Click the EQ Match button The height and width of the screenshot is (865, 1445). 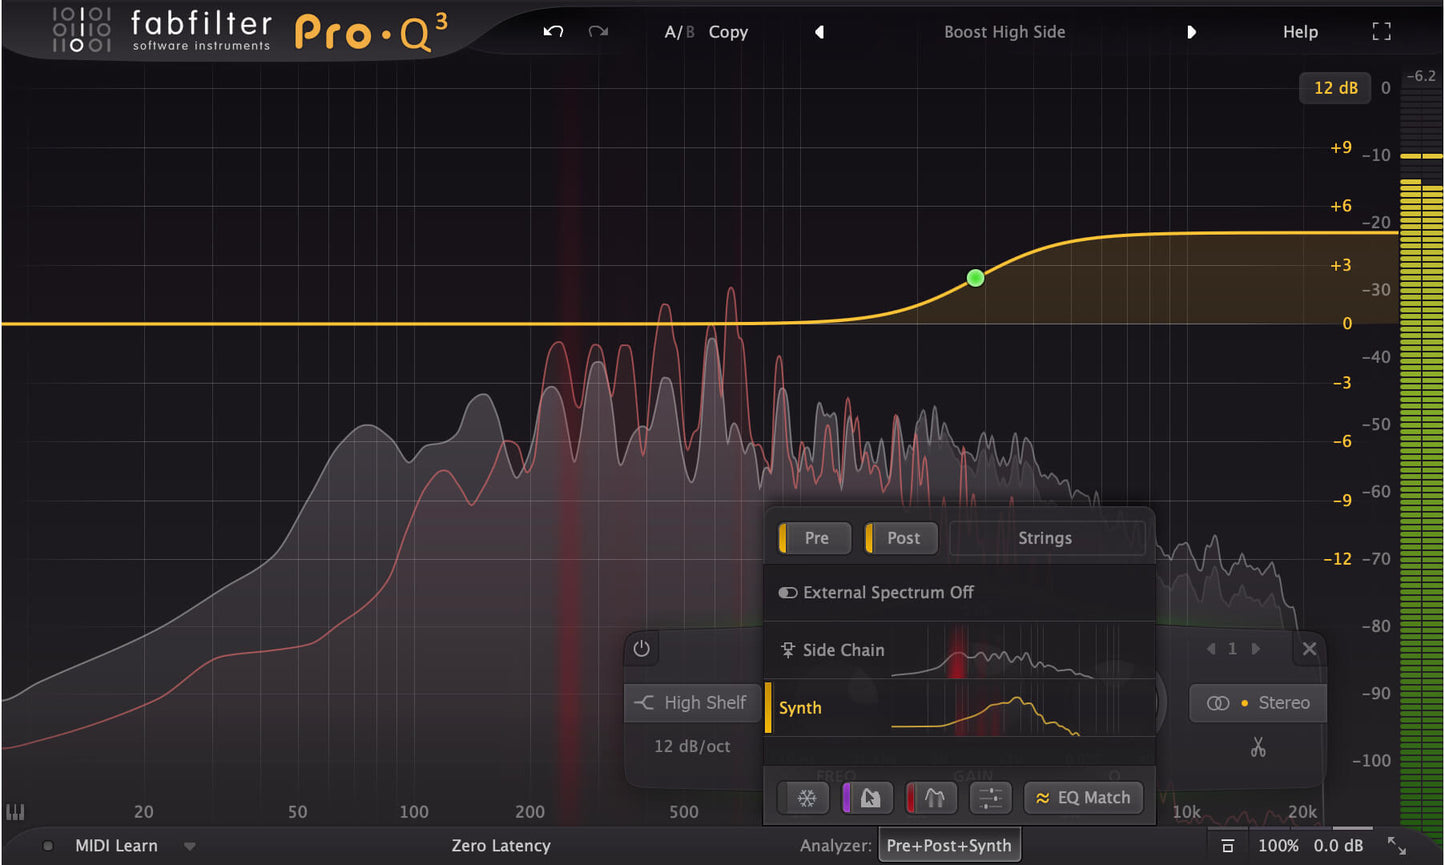pyautogui.click(x=1082, y=798)
